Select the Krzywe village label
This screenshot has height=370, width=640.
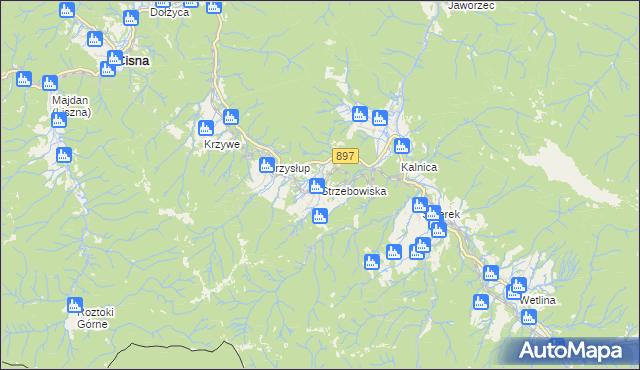(x=222, y=144)
